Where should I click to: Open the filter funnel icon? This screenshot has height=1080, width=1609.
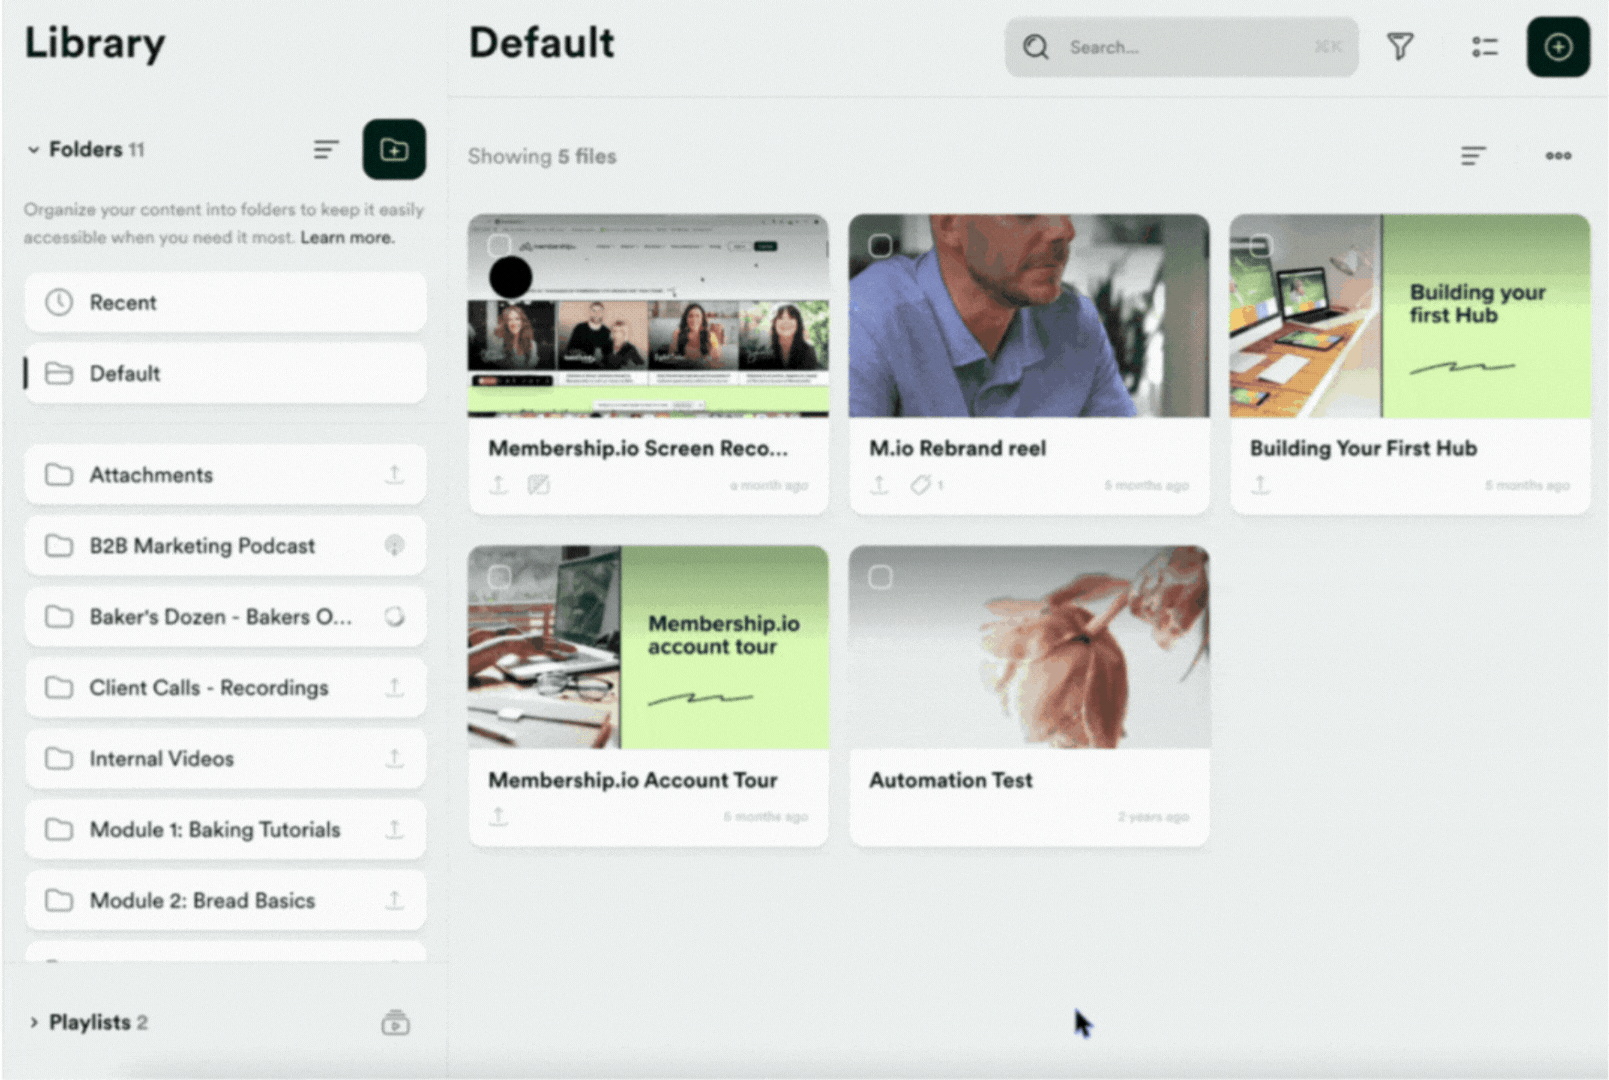1400,47
